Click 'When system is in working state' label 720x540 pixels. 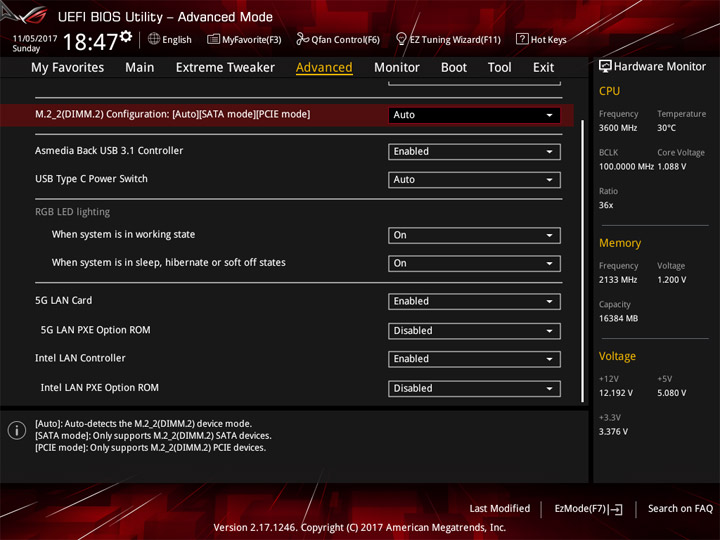(x=123, y=234)
